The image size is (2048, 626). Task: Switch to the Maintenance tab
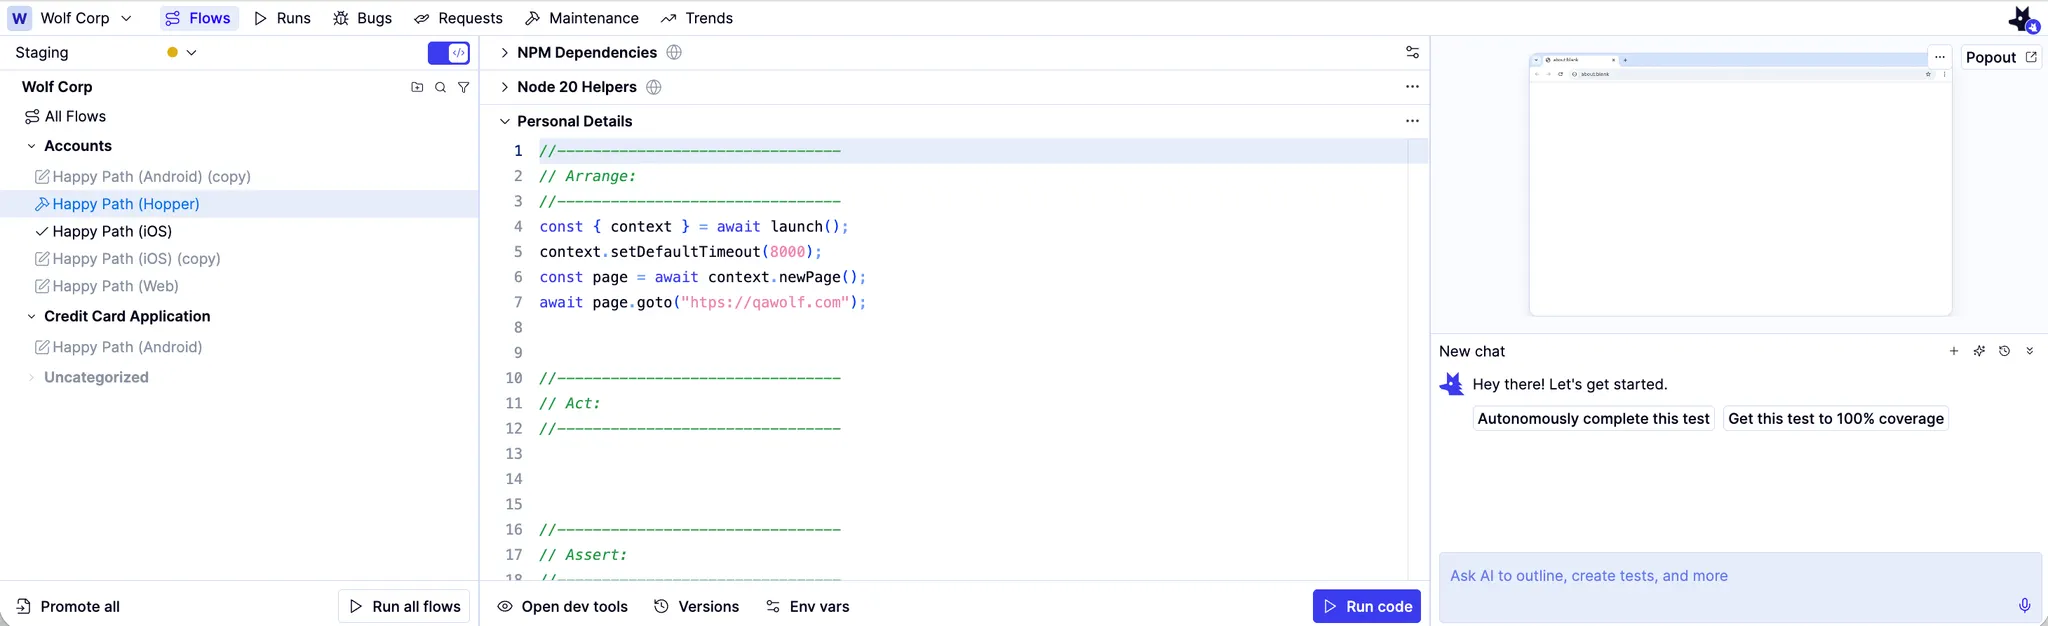pos(582,18)
